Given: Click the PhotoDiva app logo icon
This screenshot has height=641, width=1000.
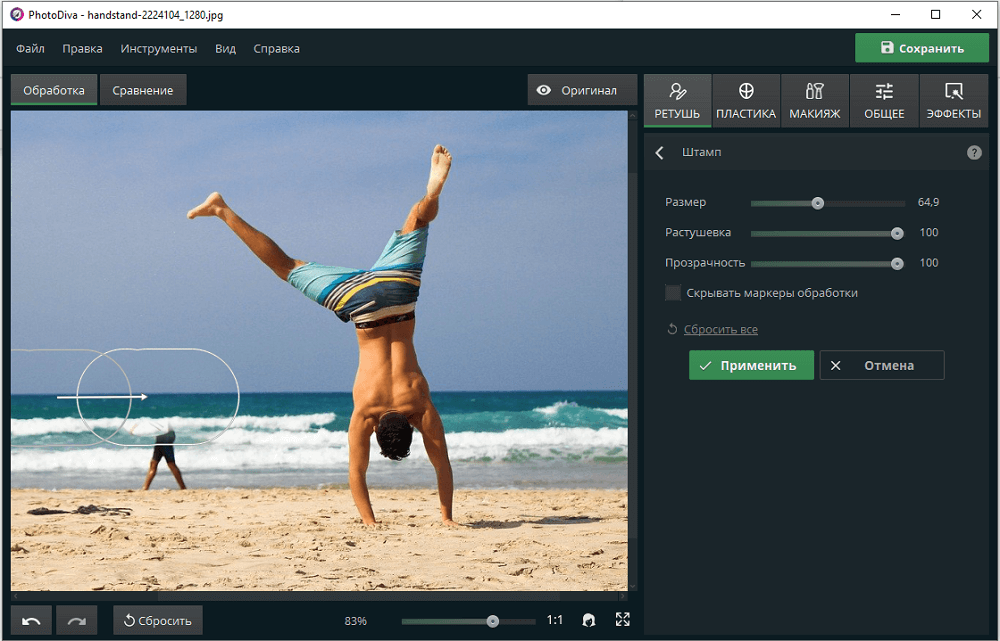Looking at the screenshot, I should (x=17, y=14).
